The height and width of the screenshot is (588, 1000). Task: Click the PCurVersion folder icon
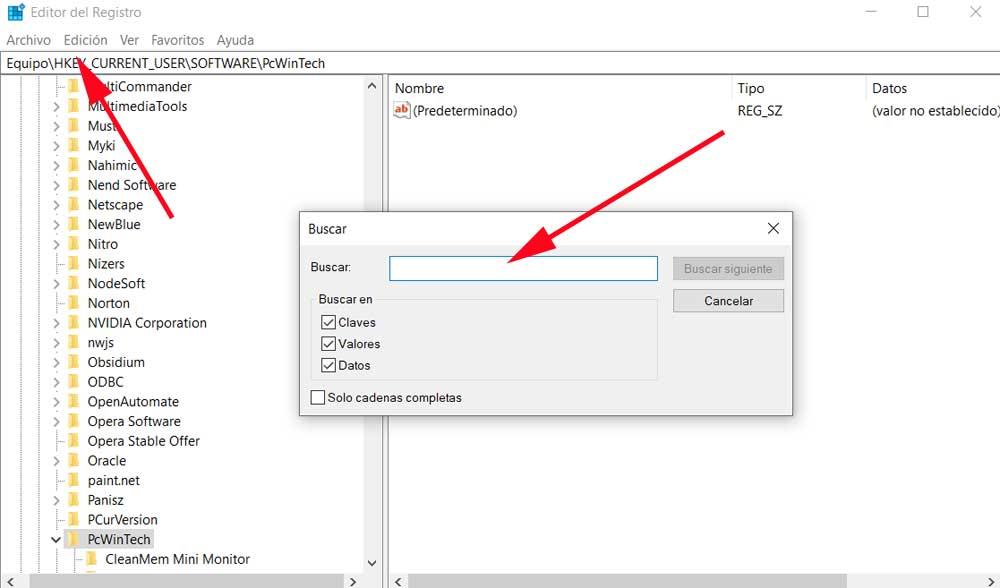tap(74, 520)
